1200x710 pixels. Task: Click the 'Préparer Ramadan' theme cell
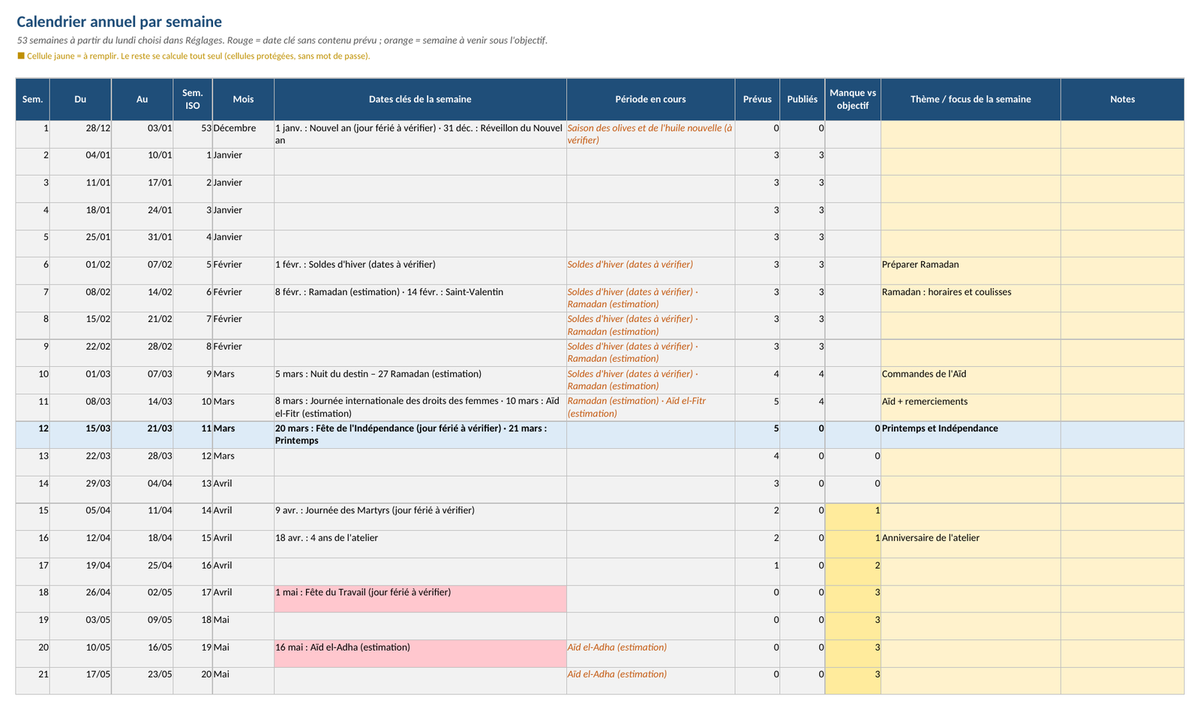coord(971,271)
